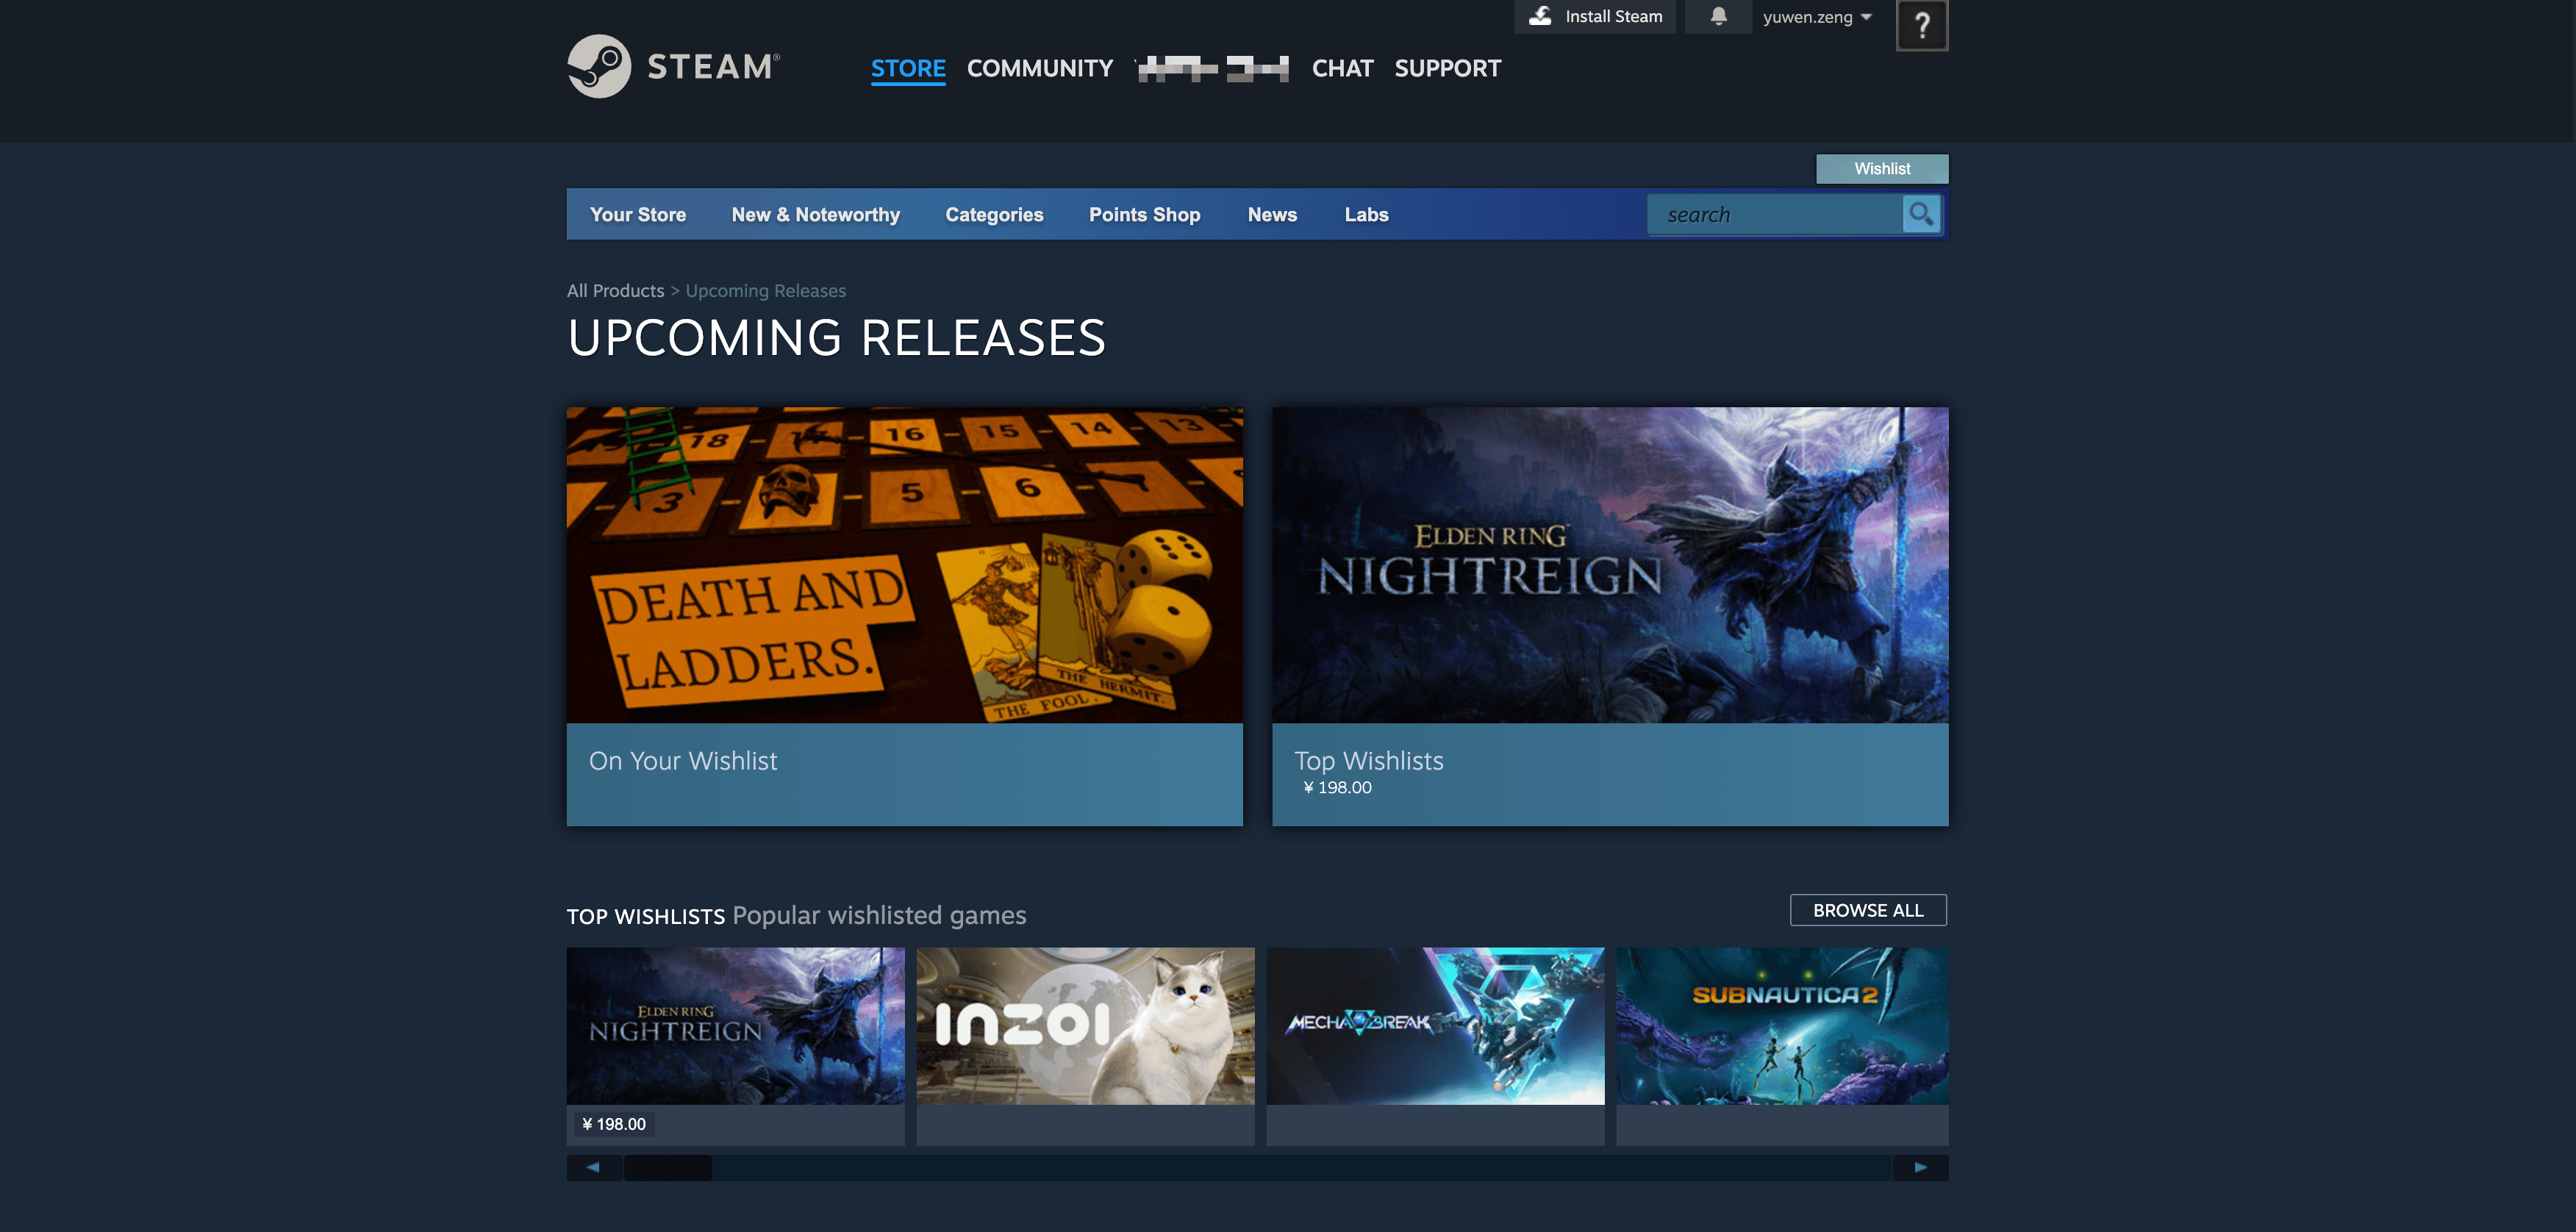Open the notifications bell
Image resolution: width=2576 pixels, height=1232 pixels.
point(1718,16)
